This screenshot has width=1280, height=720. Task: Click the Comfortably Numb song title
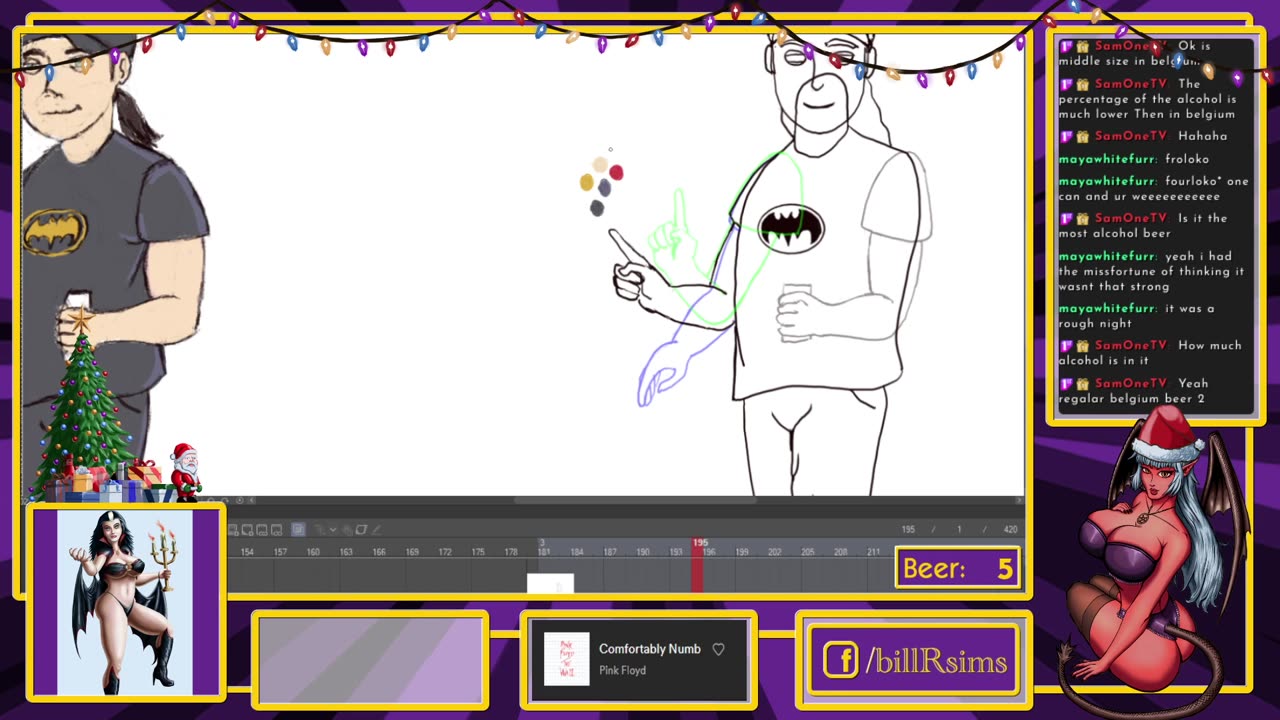[650, 649]
